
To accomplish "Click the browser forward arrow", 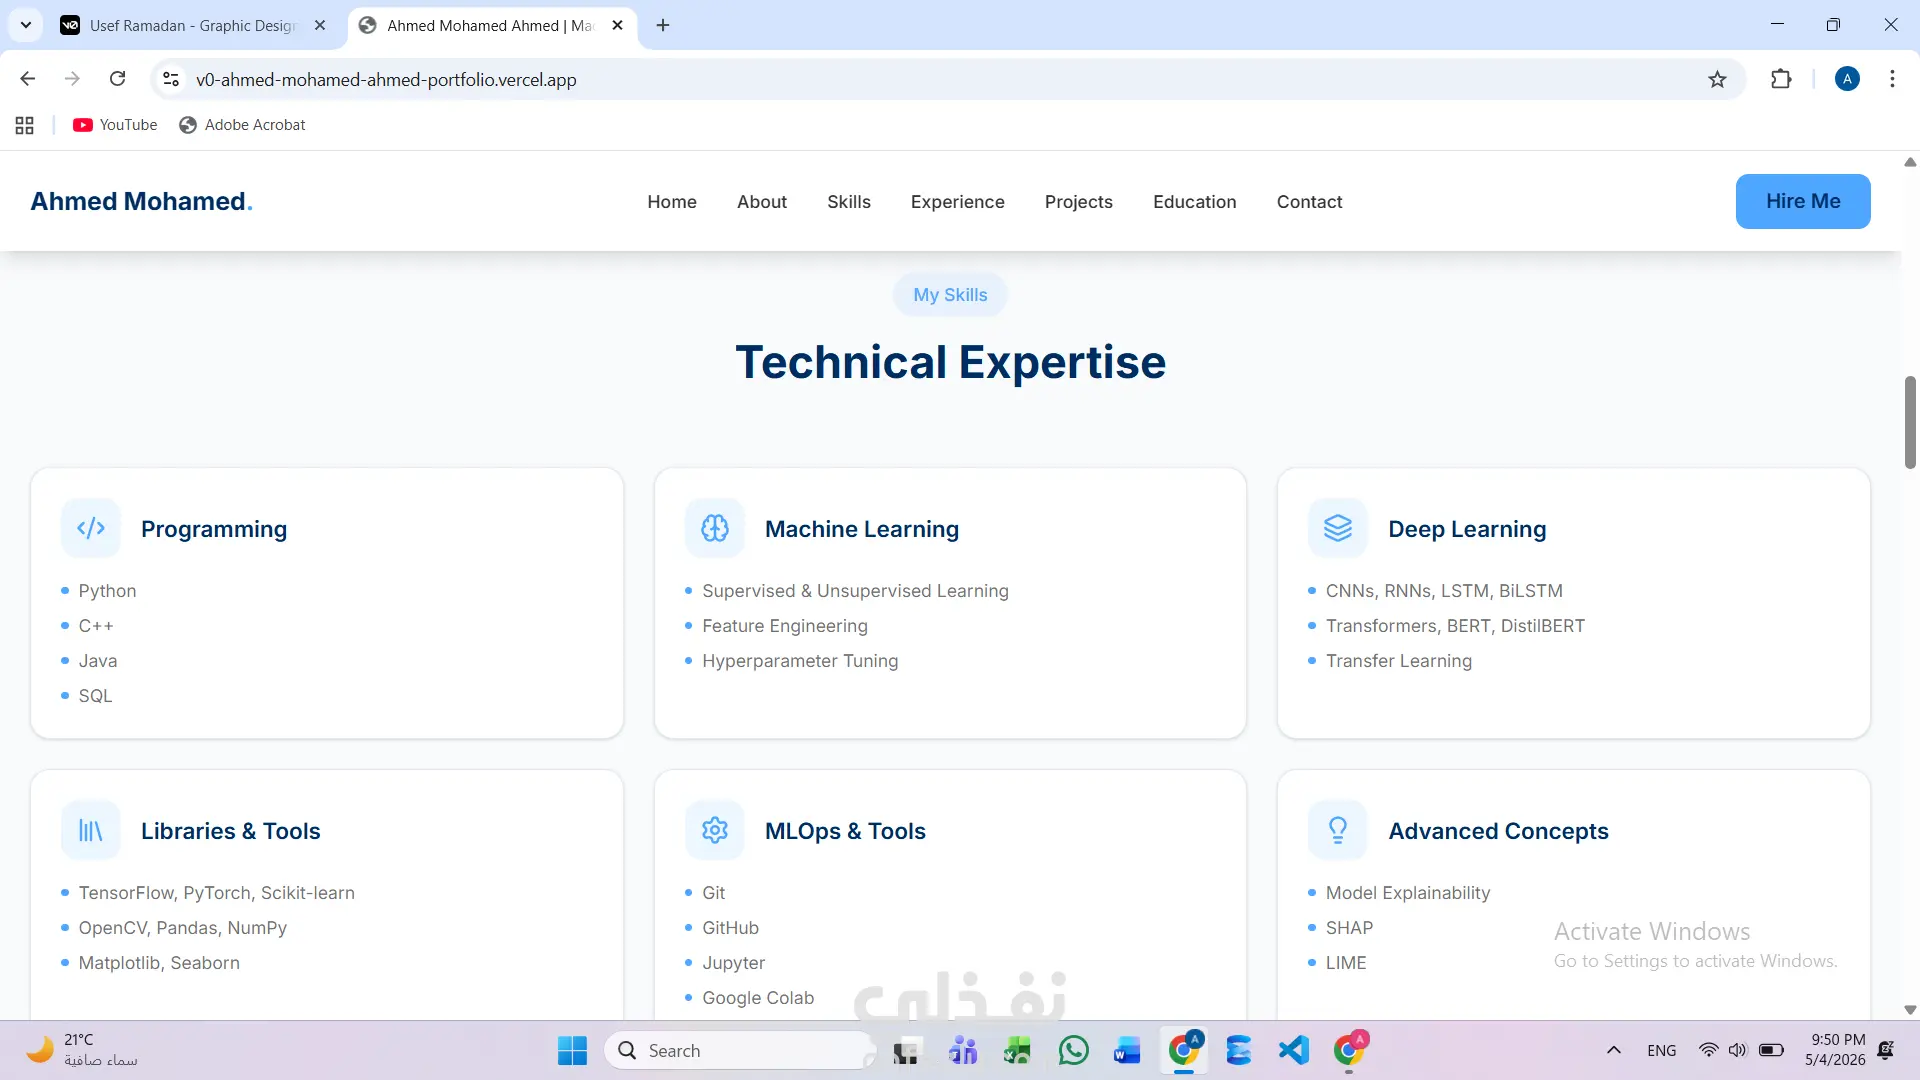I will (72, 79).
